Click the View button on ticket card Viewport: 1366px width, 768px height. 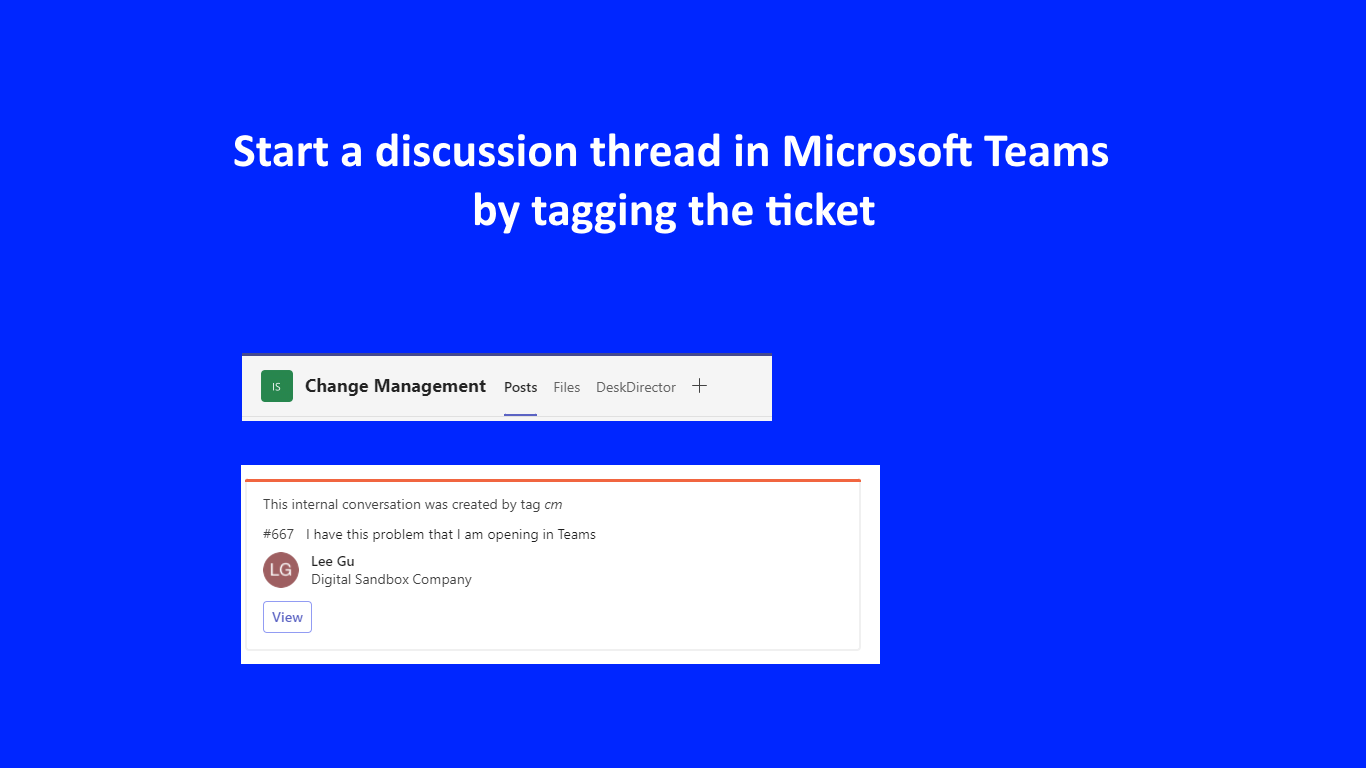pos(287,617)
